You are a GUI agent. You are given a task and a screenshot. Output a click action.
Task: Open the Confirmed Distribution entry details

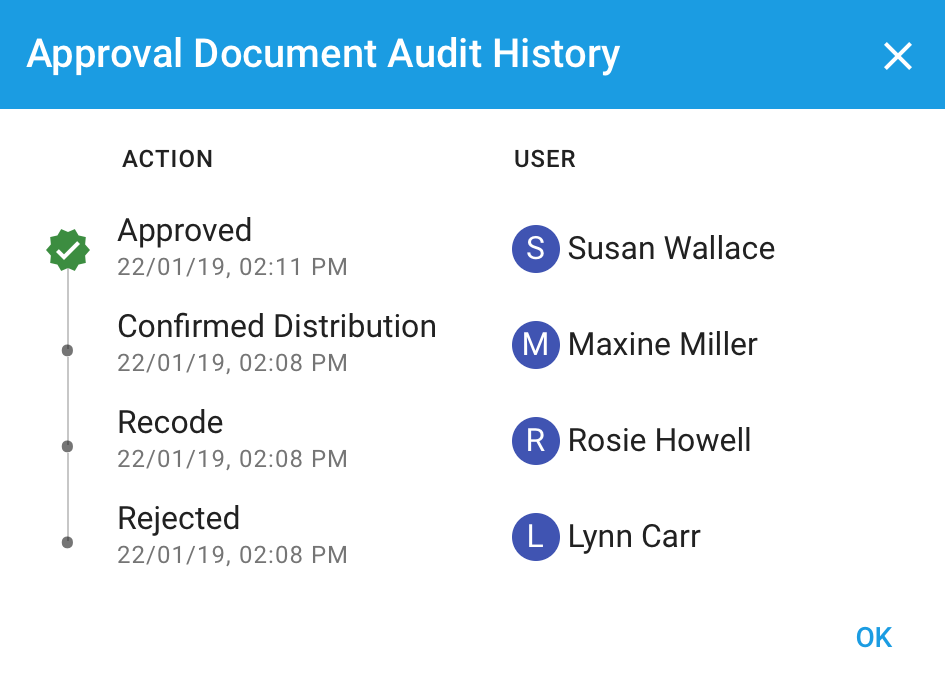tap(278, 327)
